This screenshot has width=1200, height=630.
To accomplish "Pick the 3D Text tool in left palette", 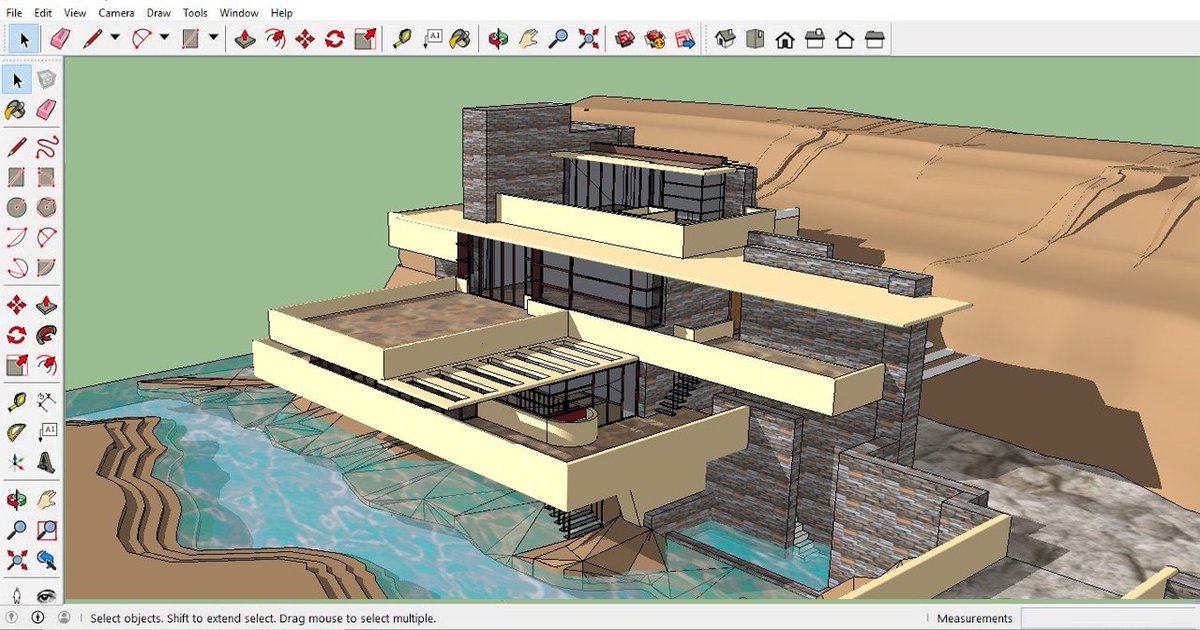I will pyautogui.click(x=46, y=462).
